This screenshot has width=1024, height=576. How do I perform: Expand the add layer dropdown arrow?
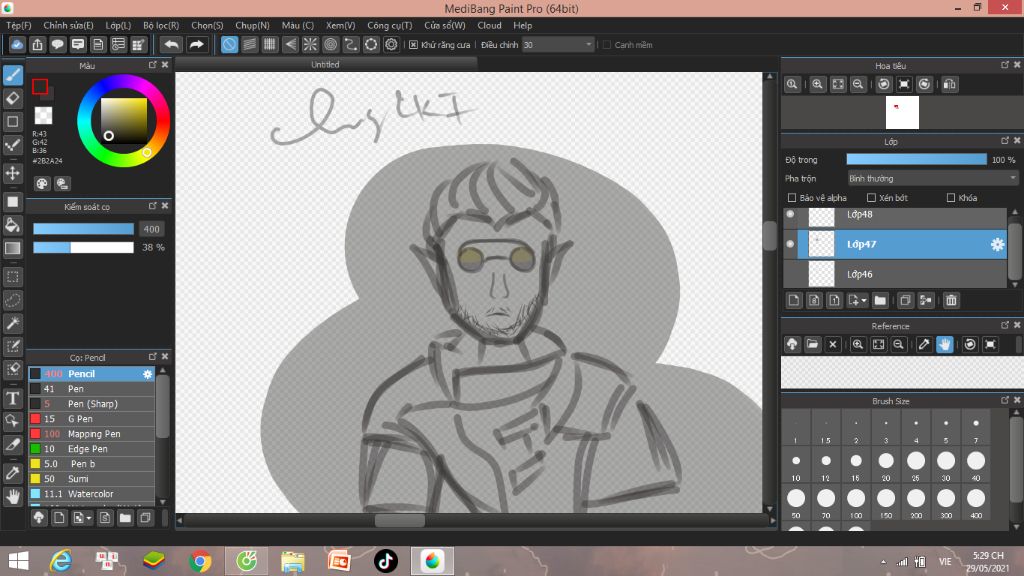tap(864, 301)
